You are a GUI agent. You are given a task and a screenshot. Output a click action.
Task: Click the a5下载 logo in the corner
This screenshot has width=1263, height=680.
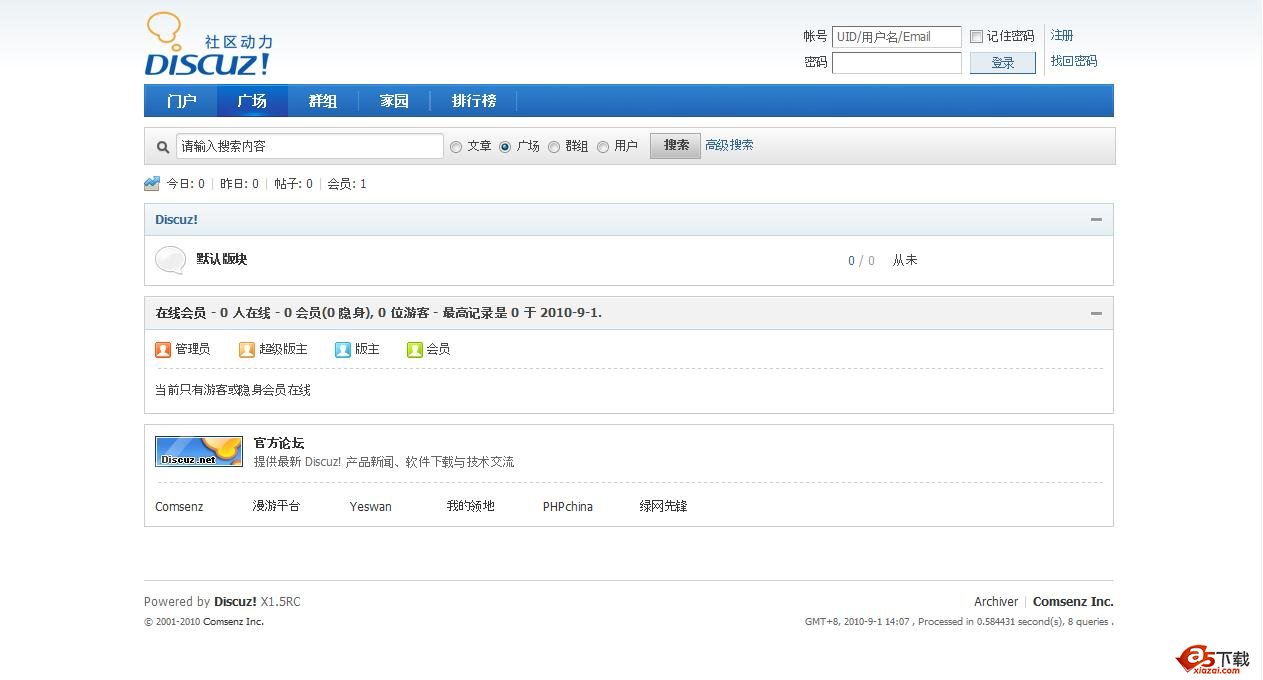click(1208, 657)
